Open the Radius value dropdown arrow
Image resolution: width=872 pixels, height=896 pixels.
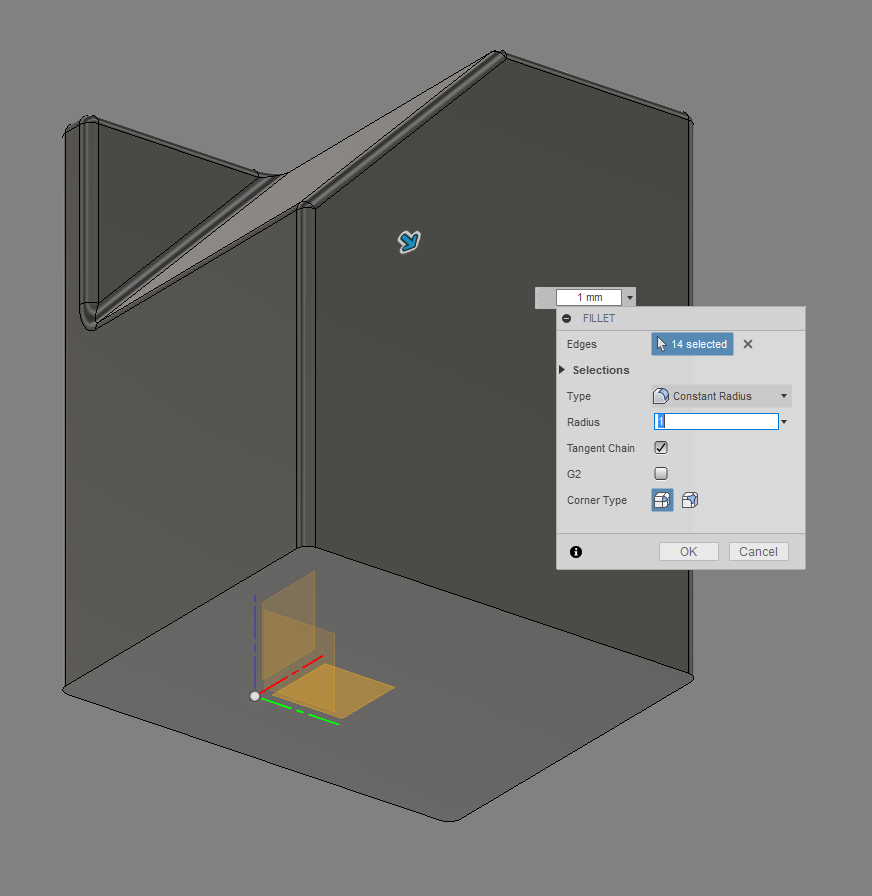tap(784, 421)
